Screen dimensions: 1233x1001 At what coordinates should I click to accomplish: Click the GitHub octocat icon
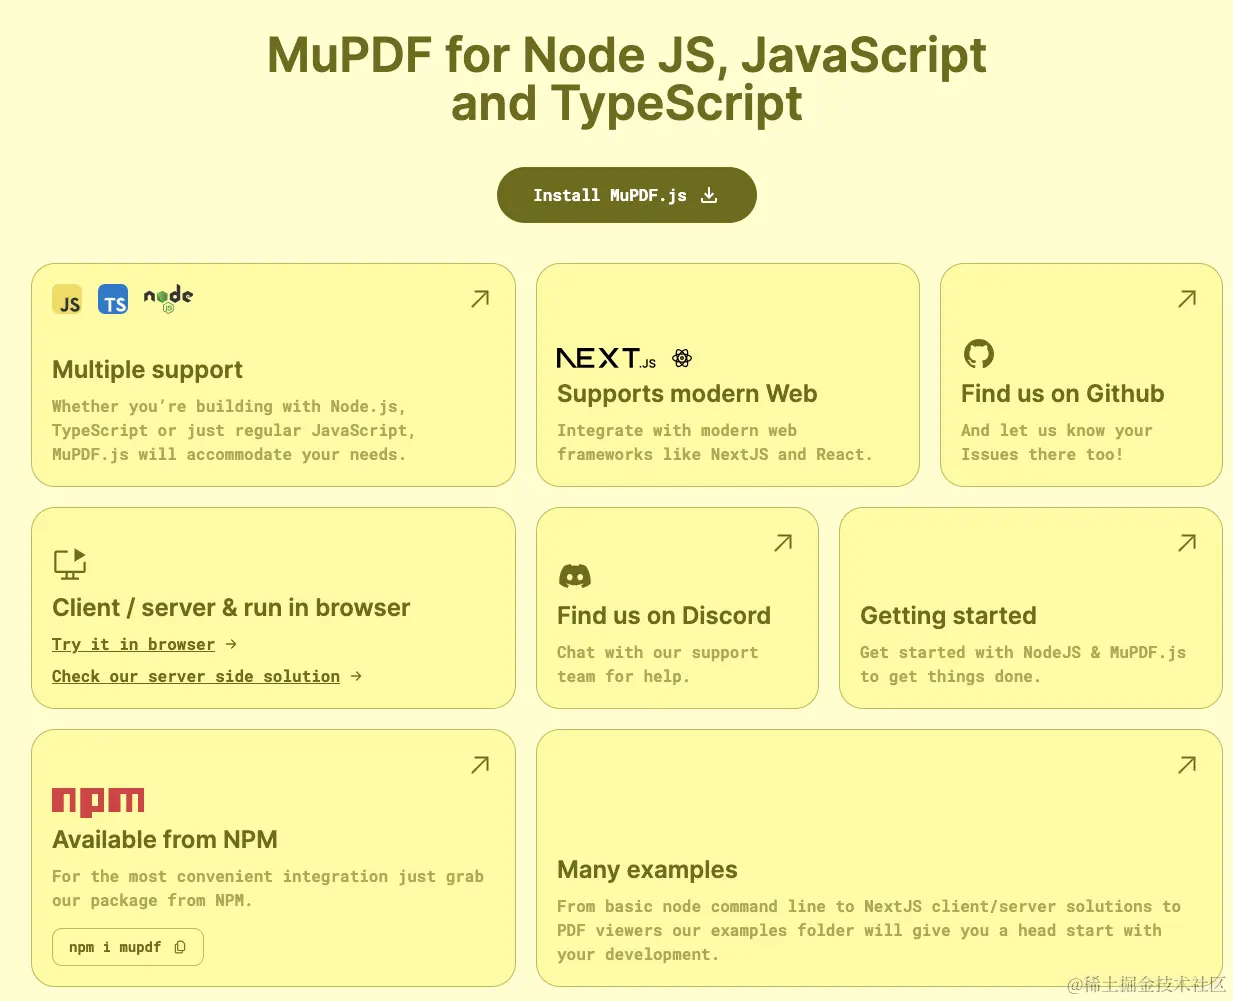point(978,354)
